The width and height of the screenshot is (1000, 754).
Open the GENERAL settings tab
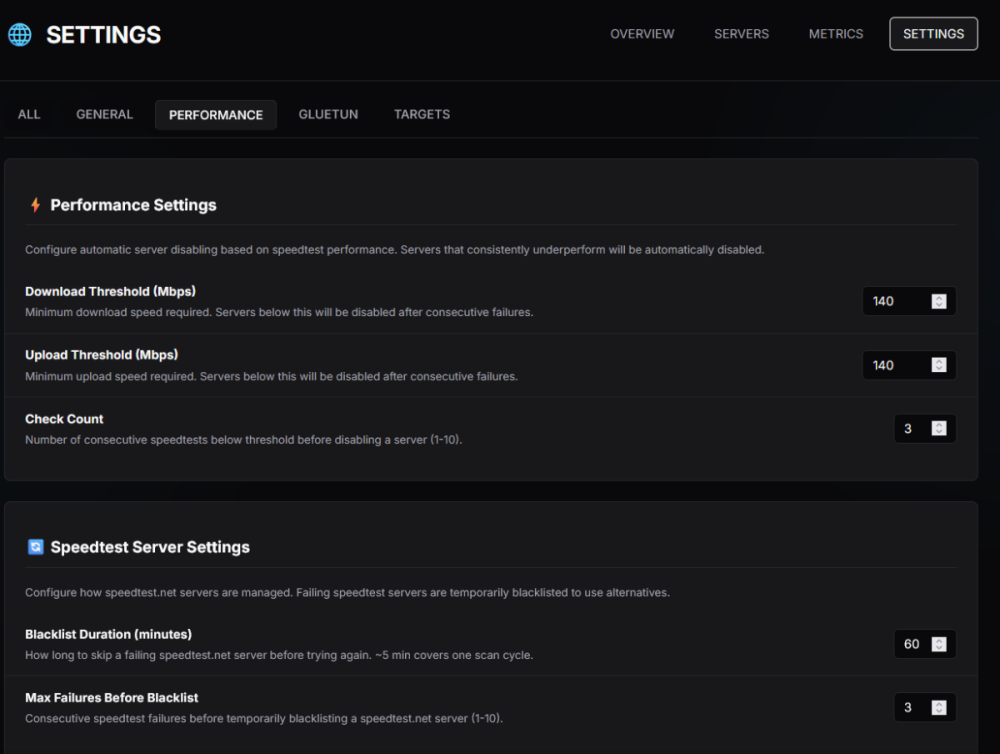click(x=104, y=114)
